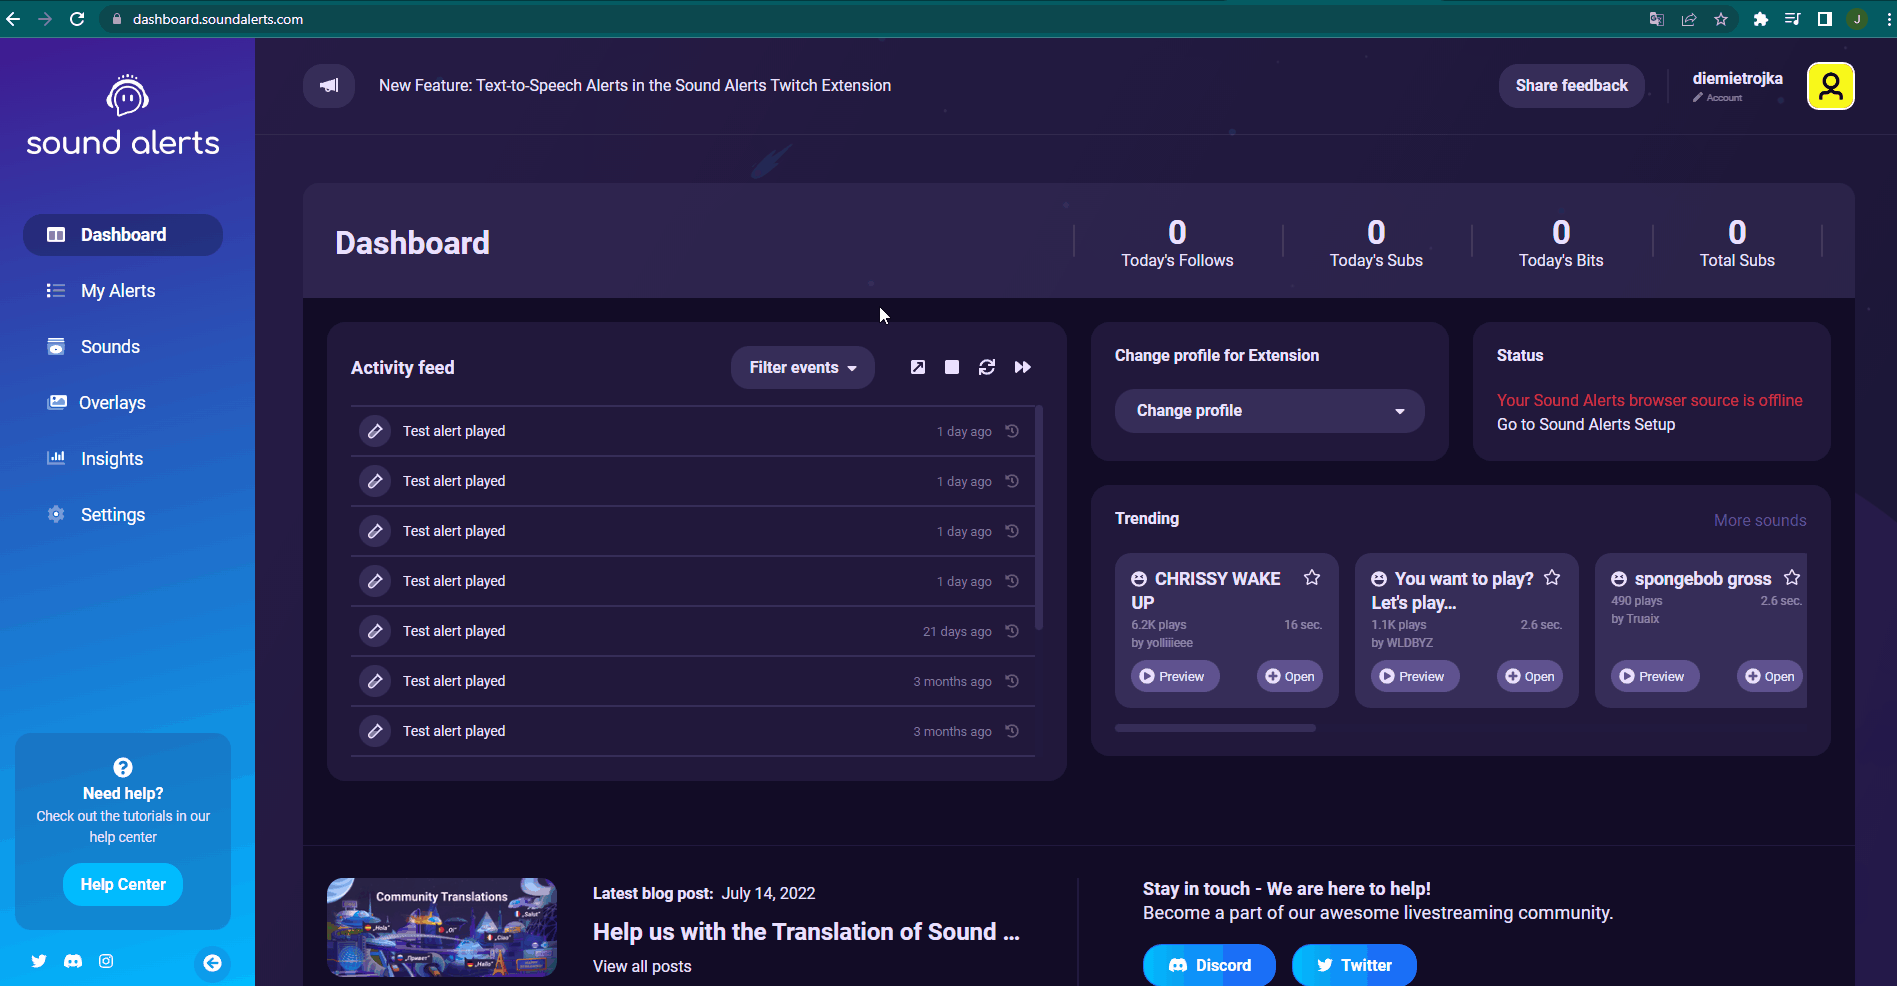Click the megaphone announcement icon
The width and height of the screenshot is (1897, 986).
pyautogui.click(x=329, y=85)
